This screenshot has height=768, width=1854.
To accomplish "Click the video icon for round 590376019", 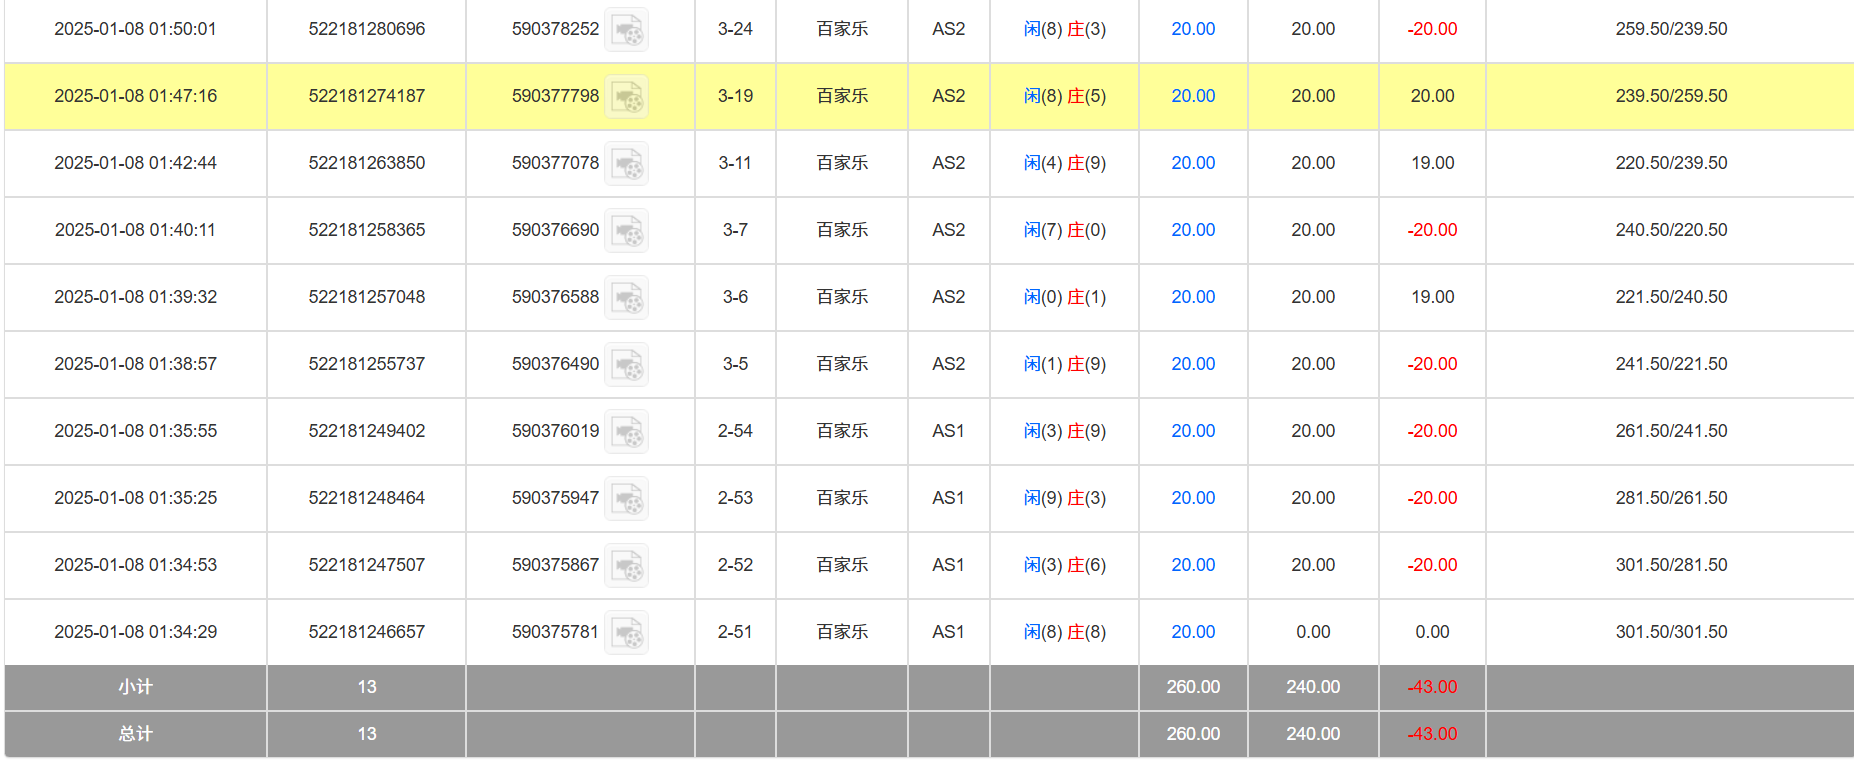I will point(627,432).
